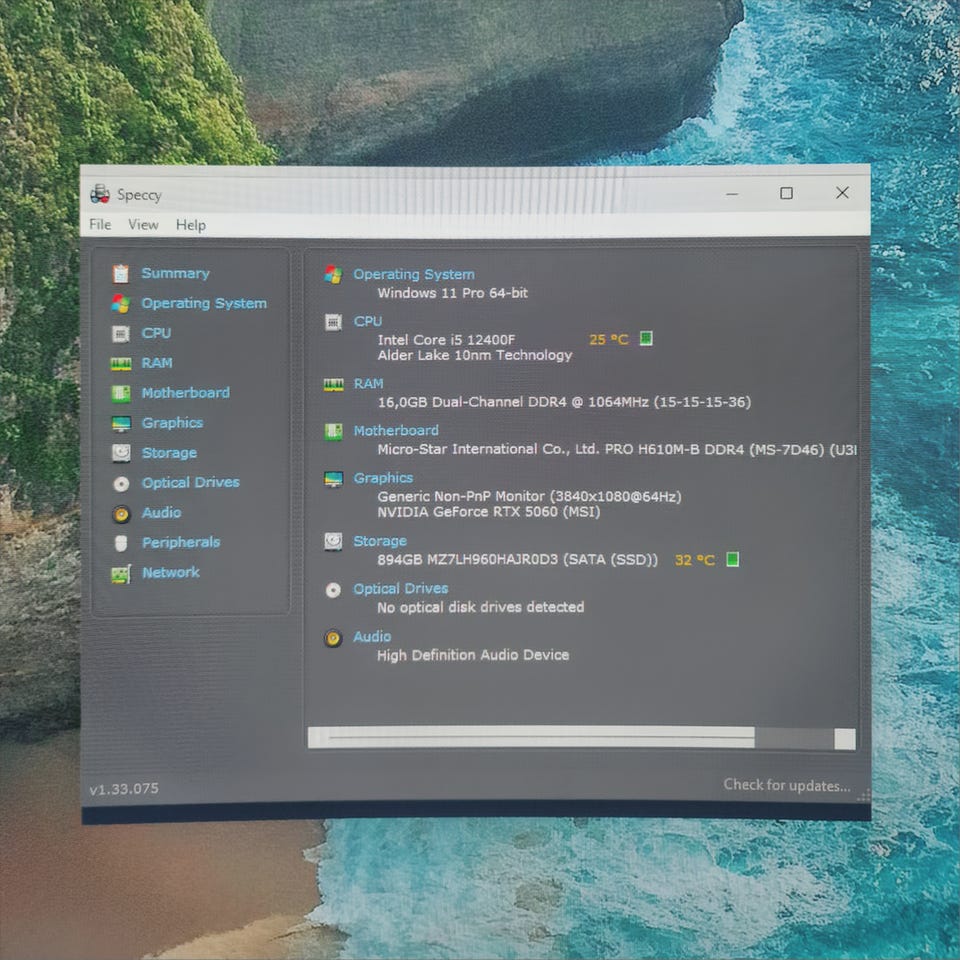Select Storage in the sidebar
960x960 pixels.
pos(169,452)
